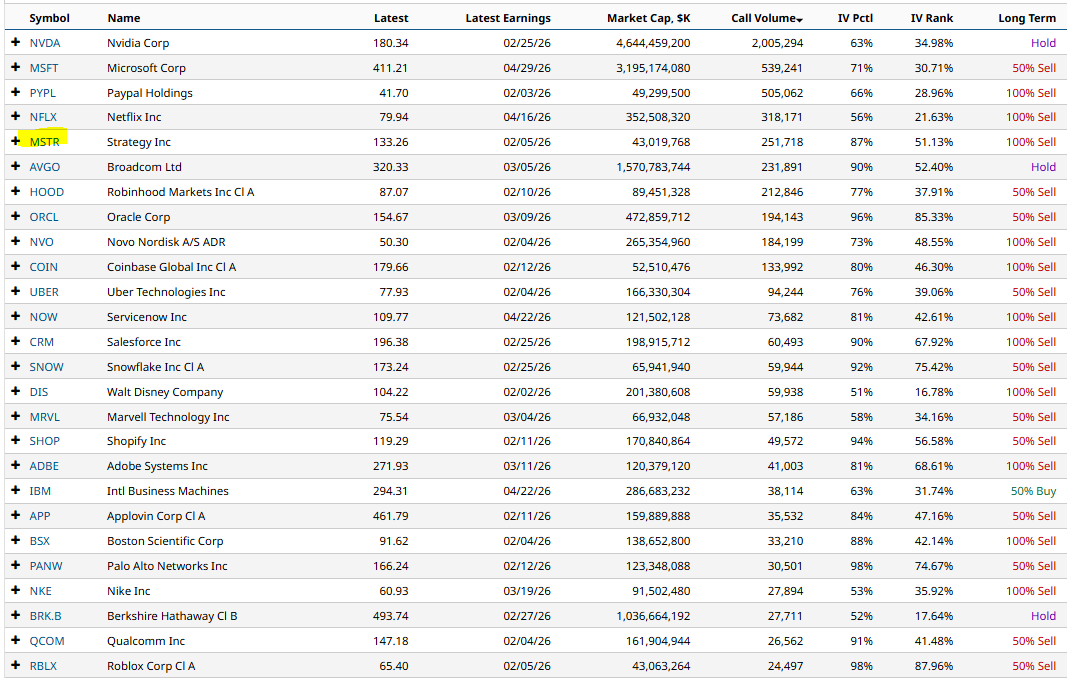
Task: Click plus icon beside BSX
Action: click(16, 540)
